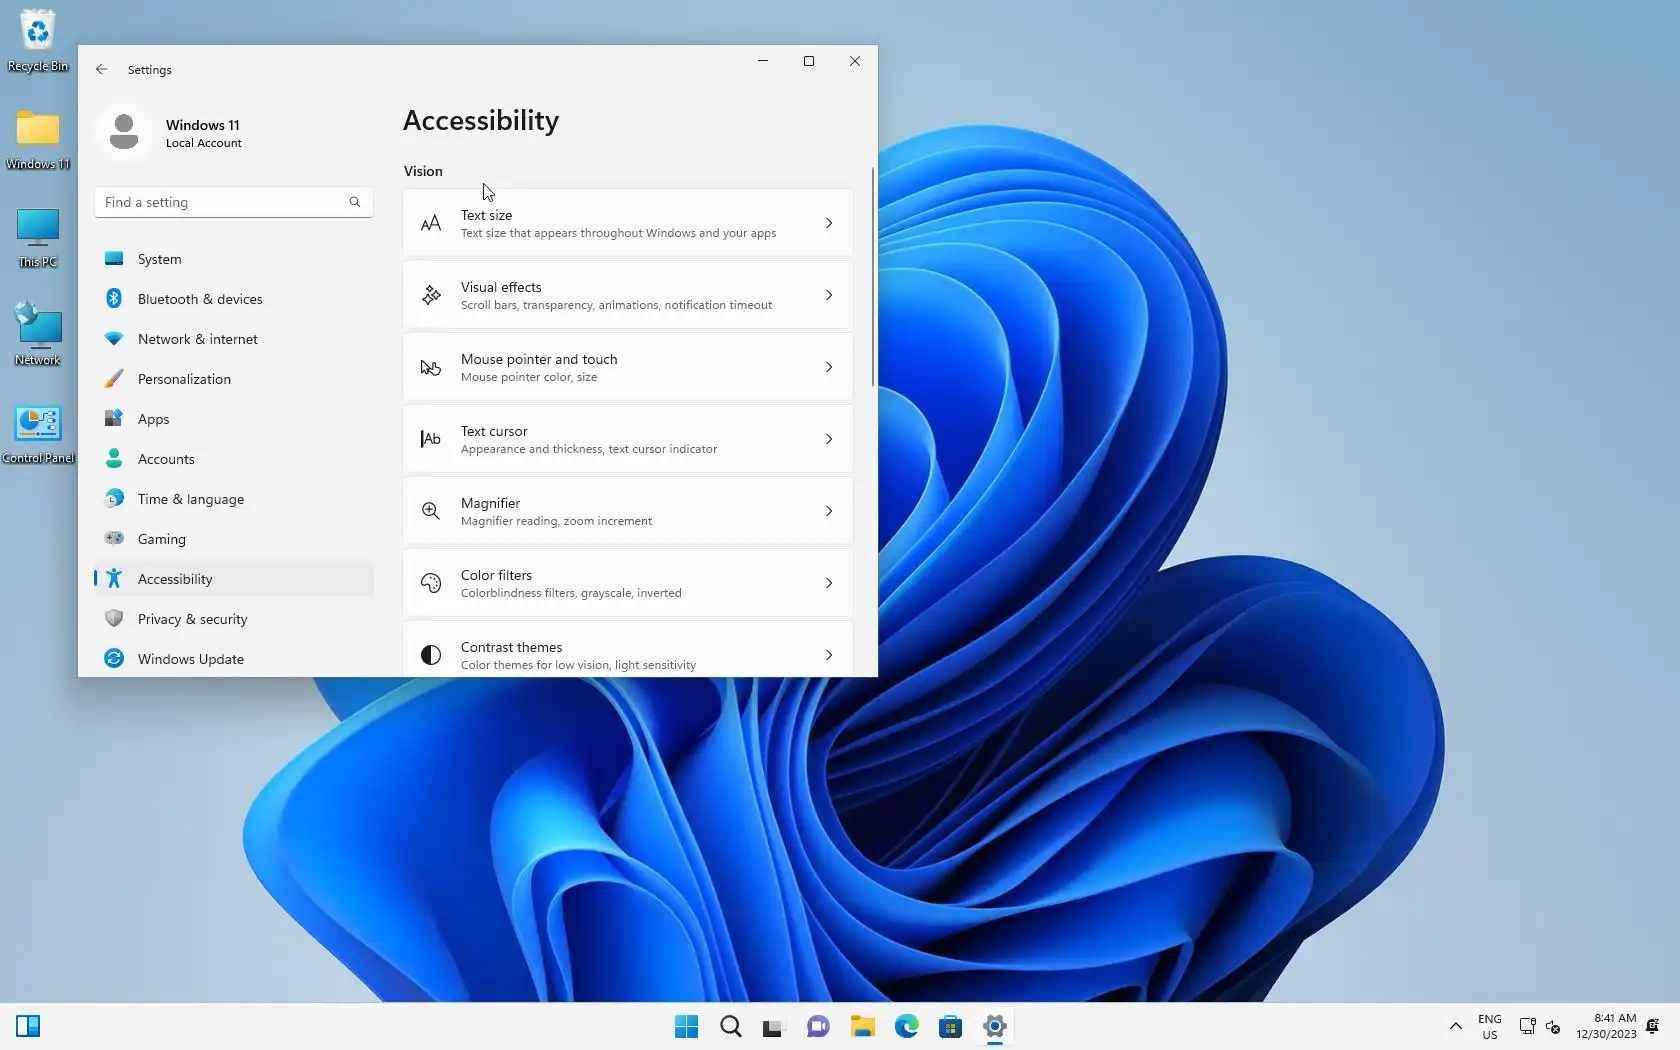Open the ENG US language indicator

1490,1027
